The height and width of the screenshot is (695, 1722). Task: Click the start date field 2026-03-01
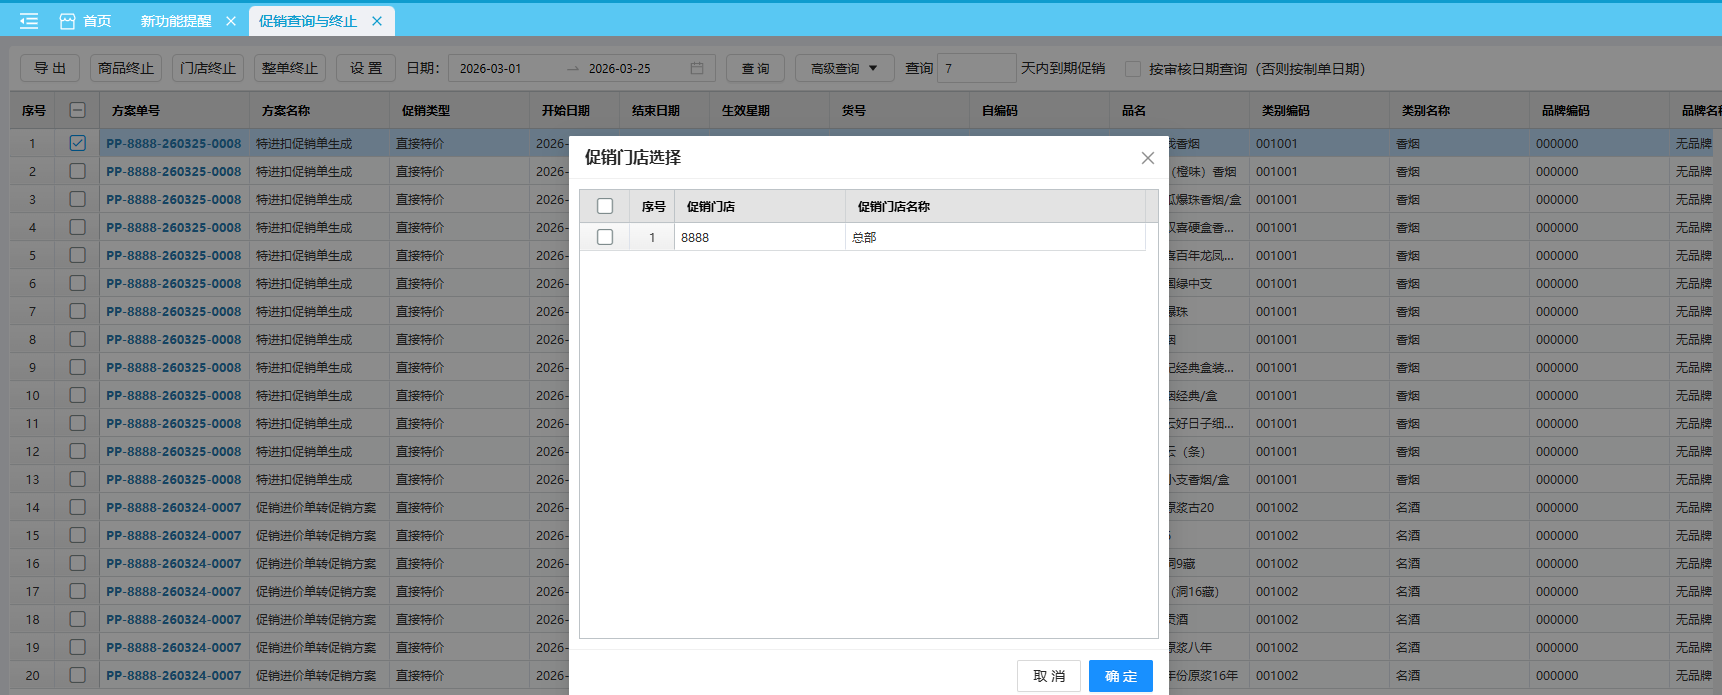[505, 69]
